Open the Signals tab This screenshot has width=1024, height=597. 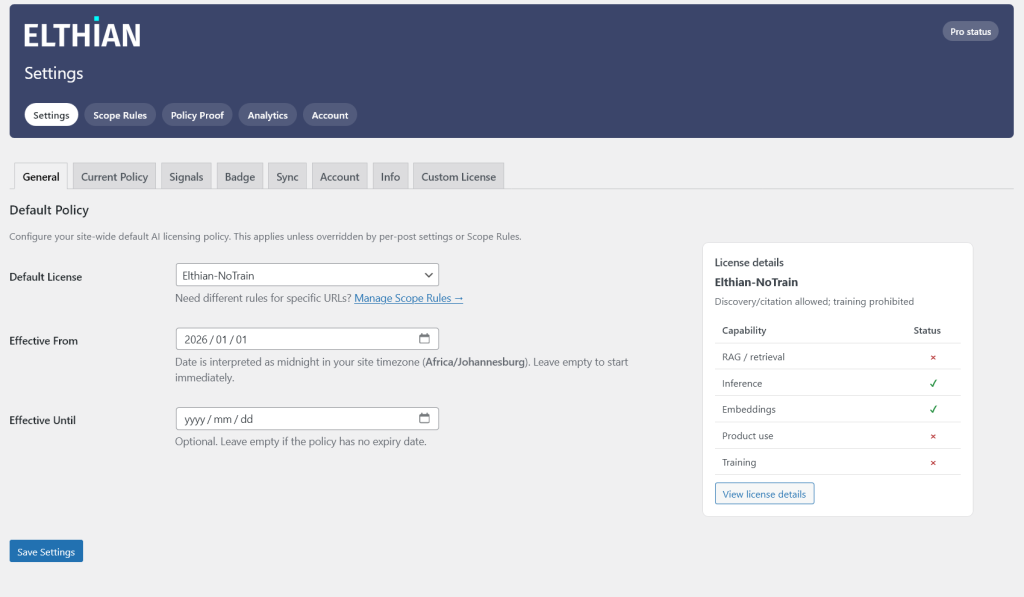[x=186, y=177]
